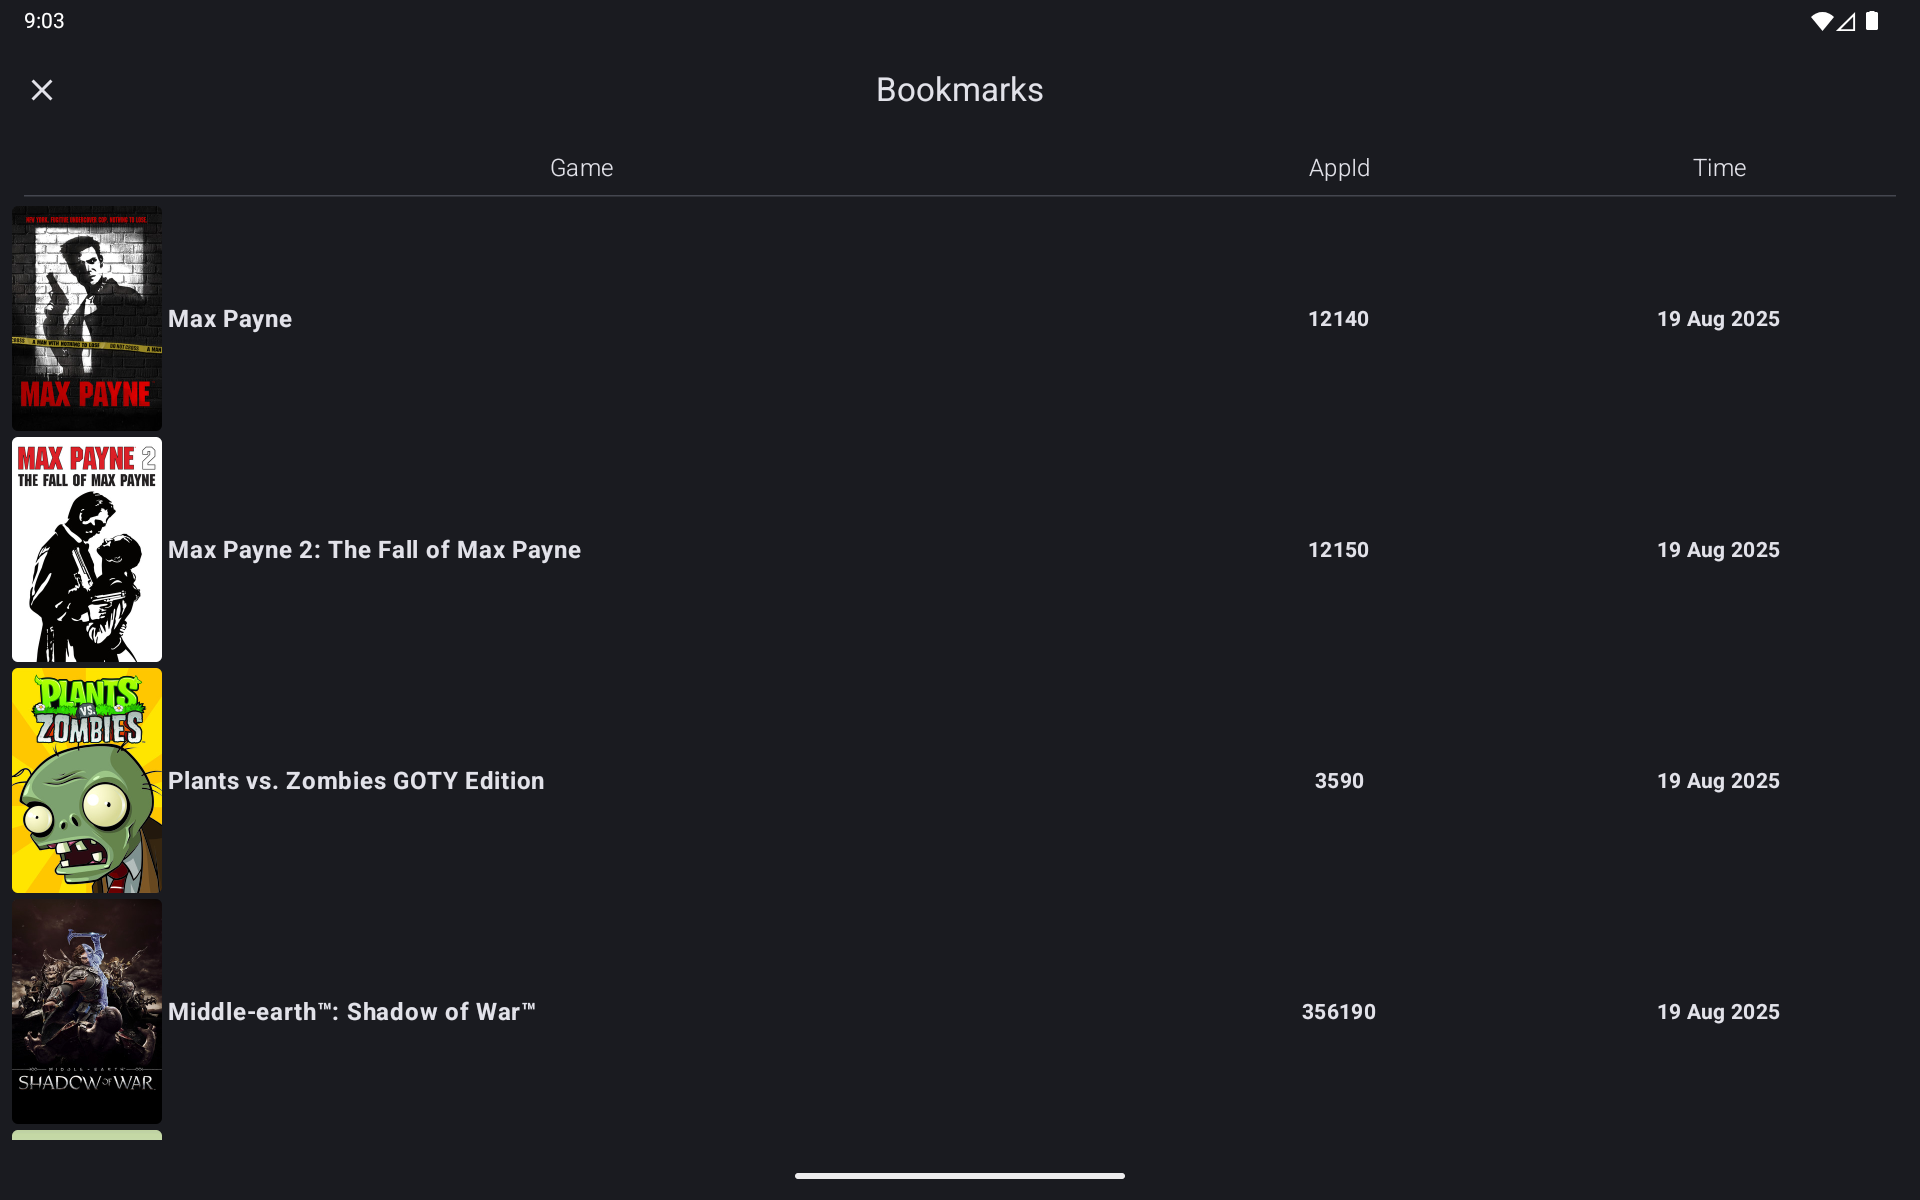Tap the Max Payne cover art thumbnail
Image resolution: width=1920 pixels, height=1200 pixels.
pos(87,318)
